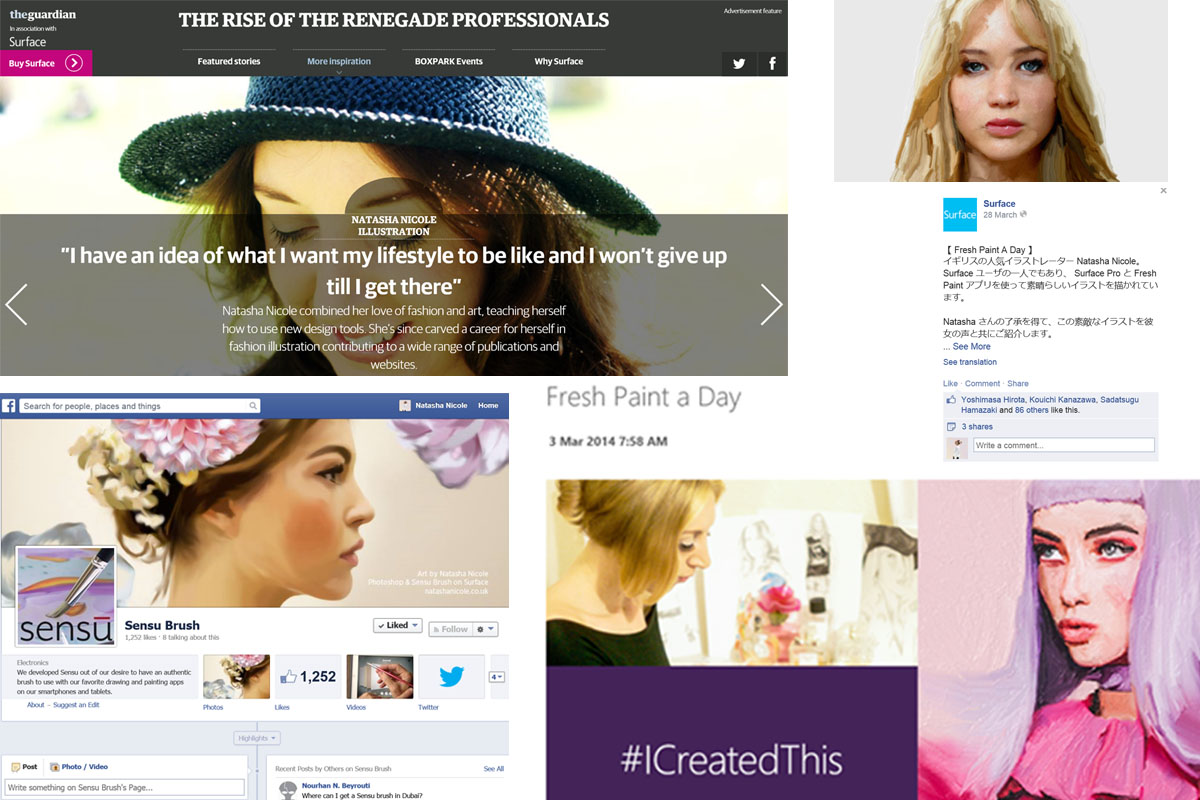Click the Write something on Sensu Brush's Page field
The image size is (1200, 800).
click(125, 788)
